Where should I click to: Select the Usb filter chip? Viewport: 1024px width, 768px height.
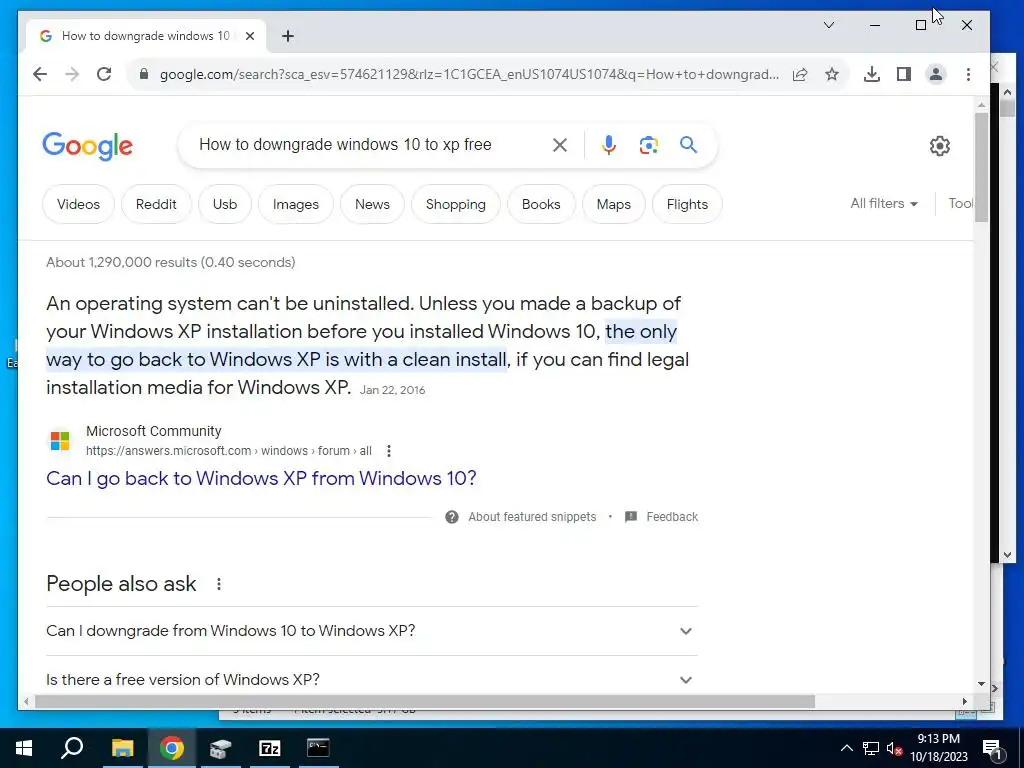point(225,204)
